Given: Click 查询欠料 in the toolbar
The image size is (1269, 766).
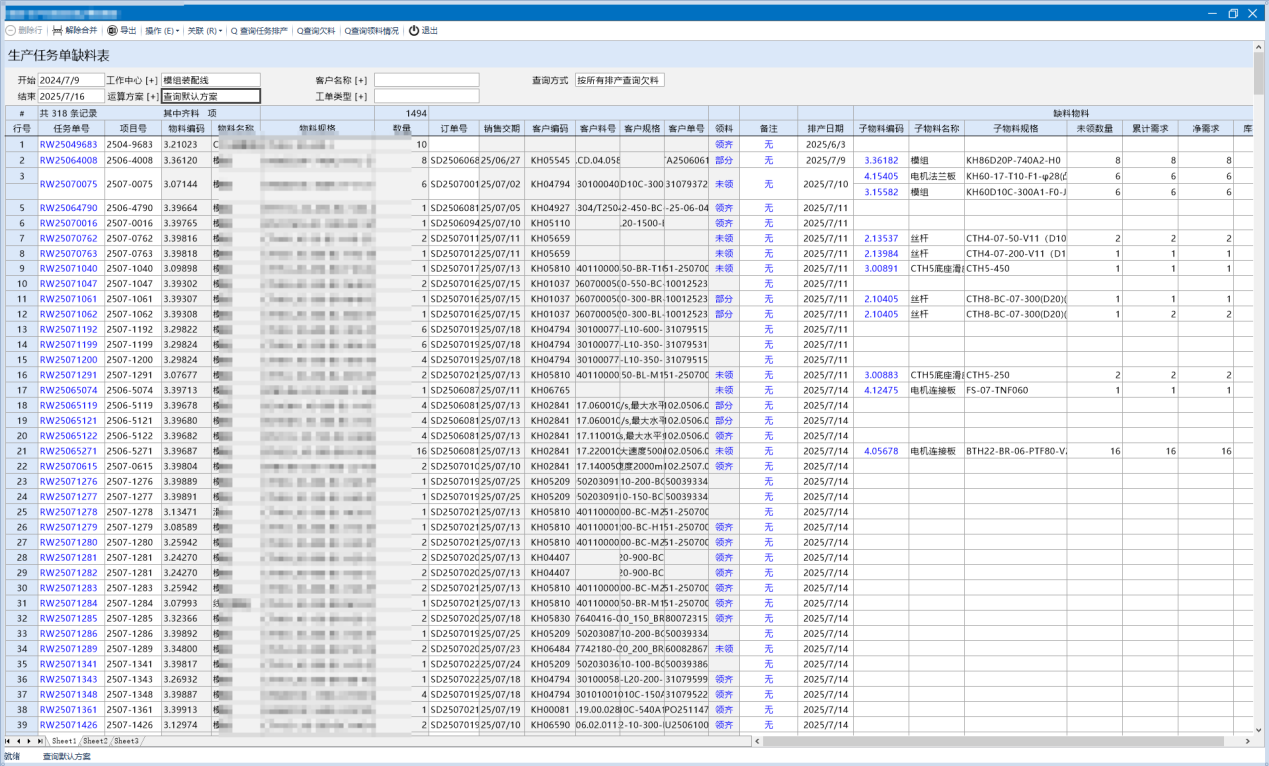Looking at the screenshot, I should pos(315,31).
